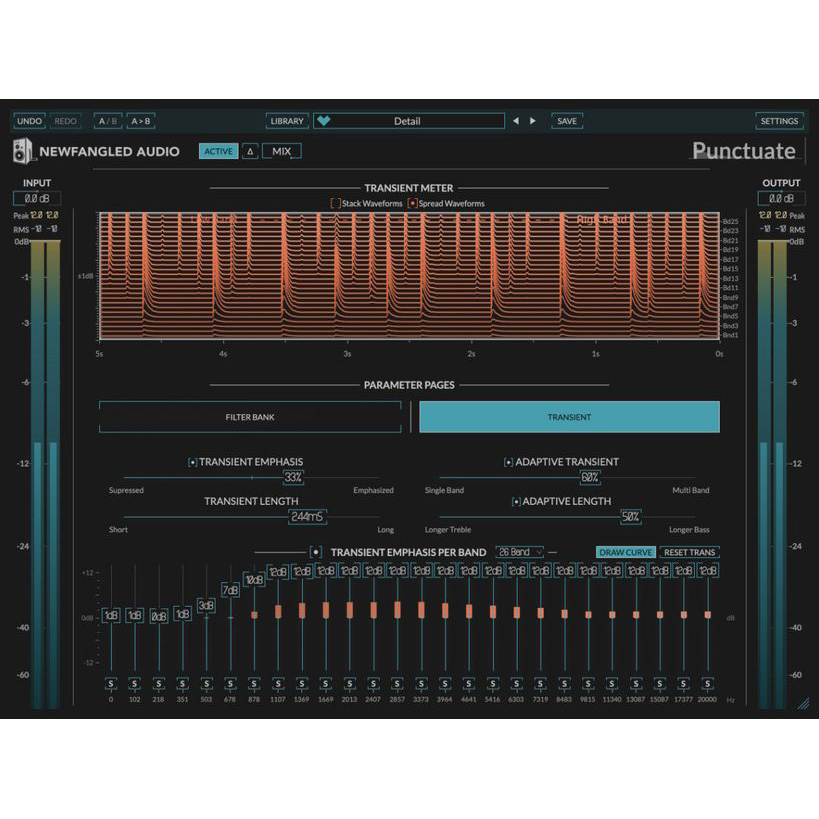Screen dimensions: 819x819
Task: Click the window resize corner grip icon
Action: [x=803, y=703]
